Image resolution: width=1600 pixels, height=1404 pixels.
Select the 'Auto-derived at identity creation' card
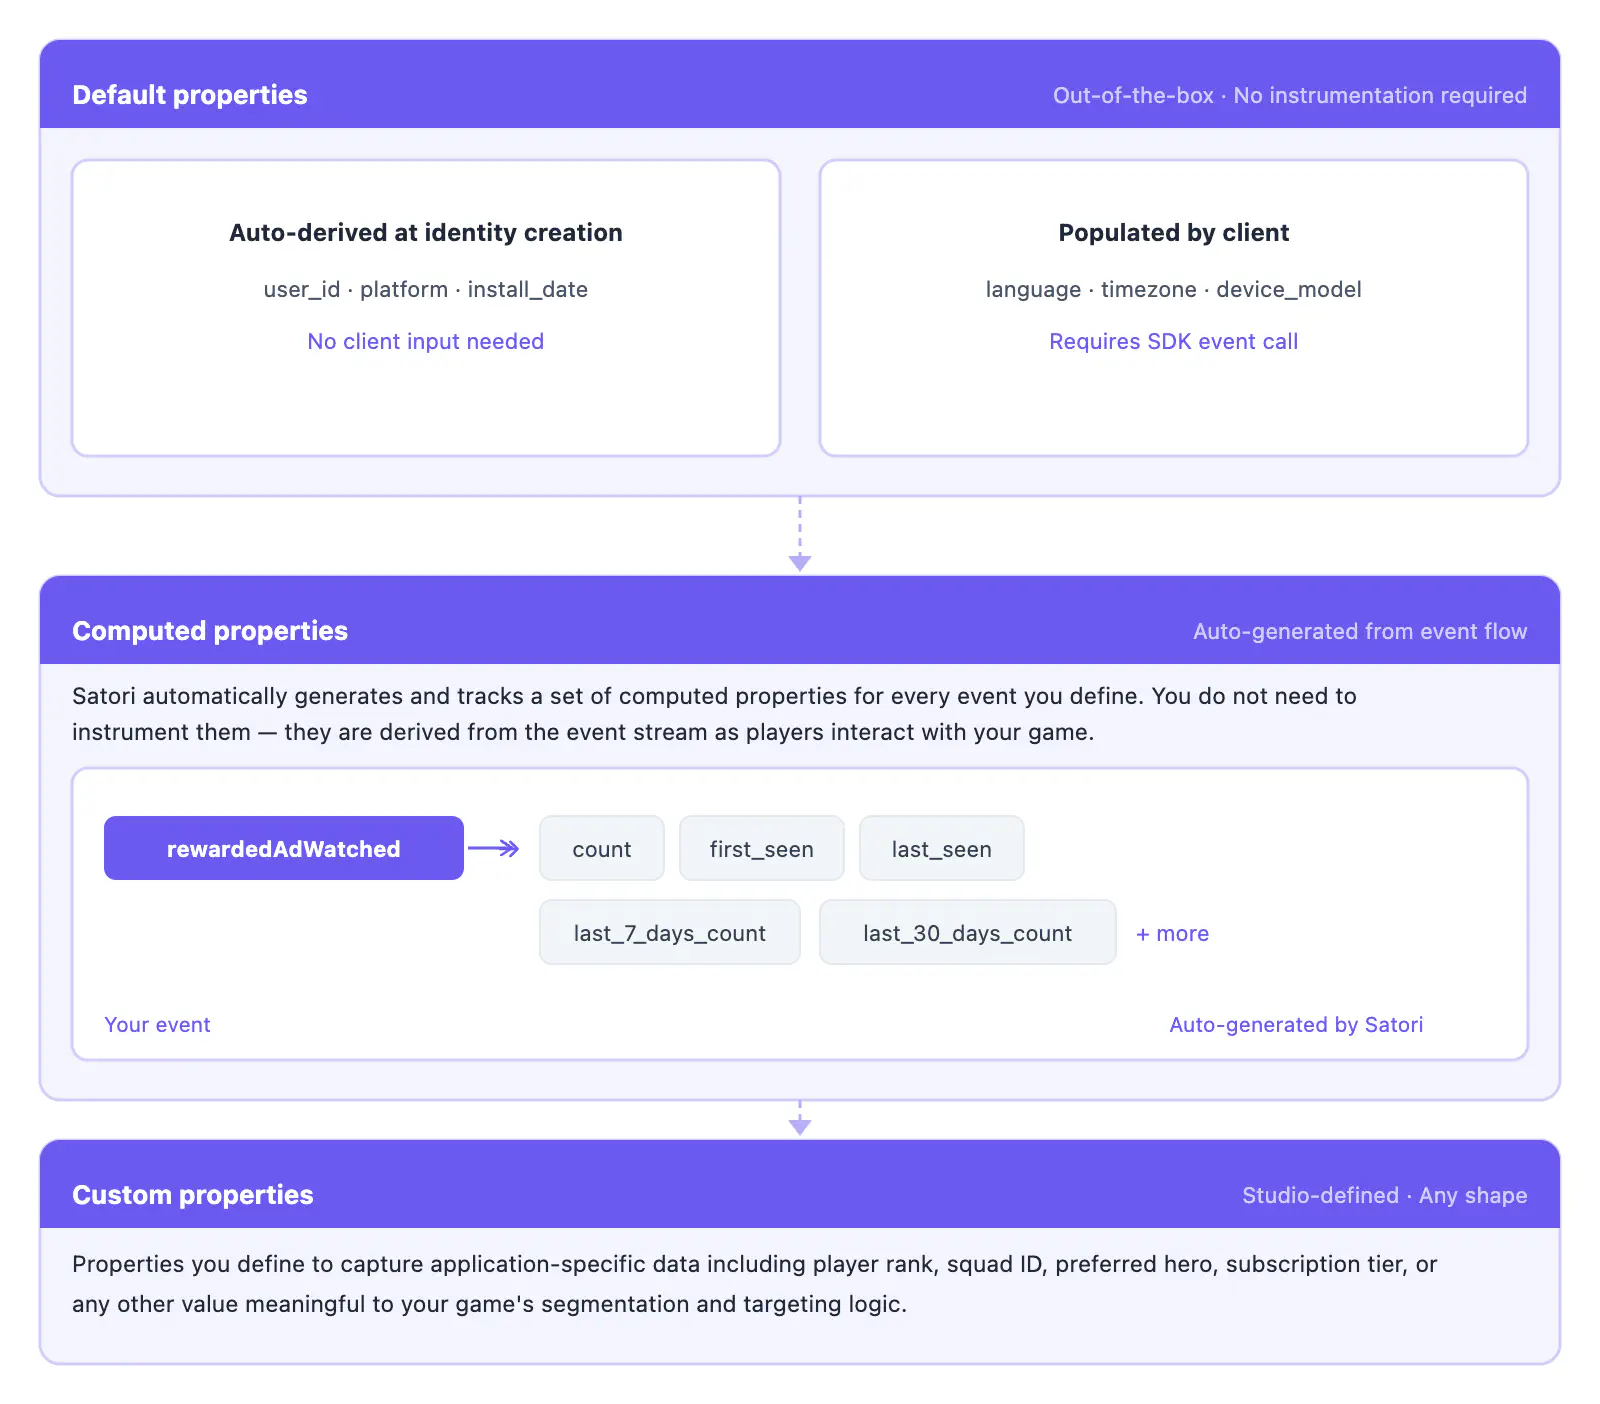coord(426,400)
